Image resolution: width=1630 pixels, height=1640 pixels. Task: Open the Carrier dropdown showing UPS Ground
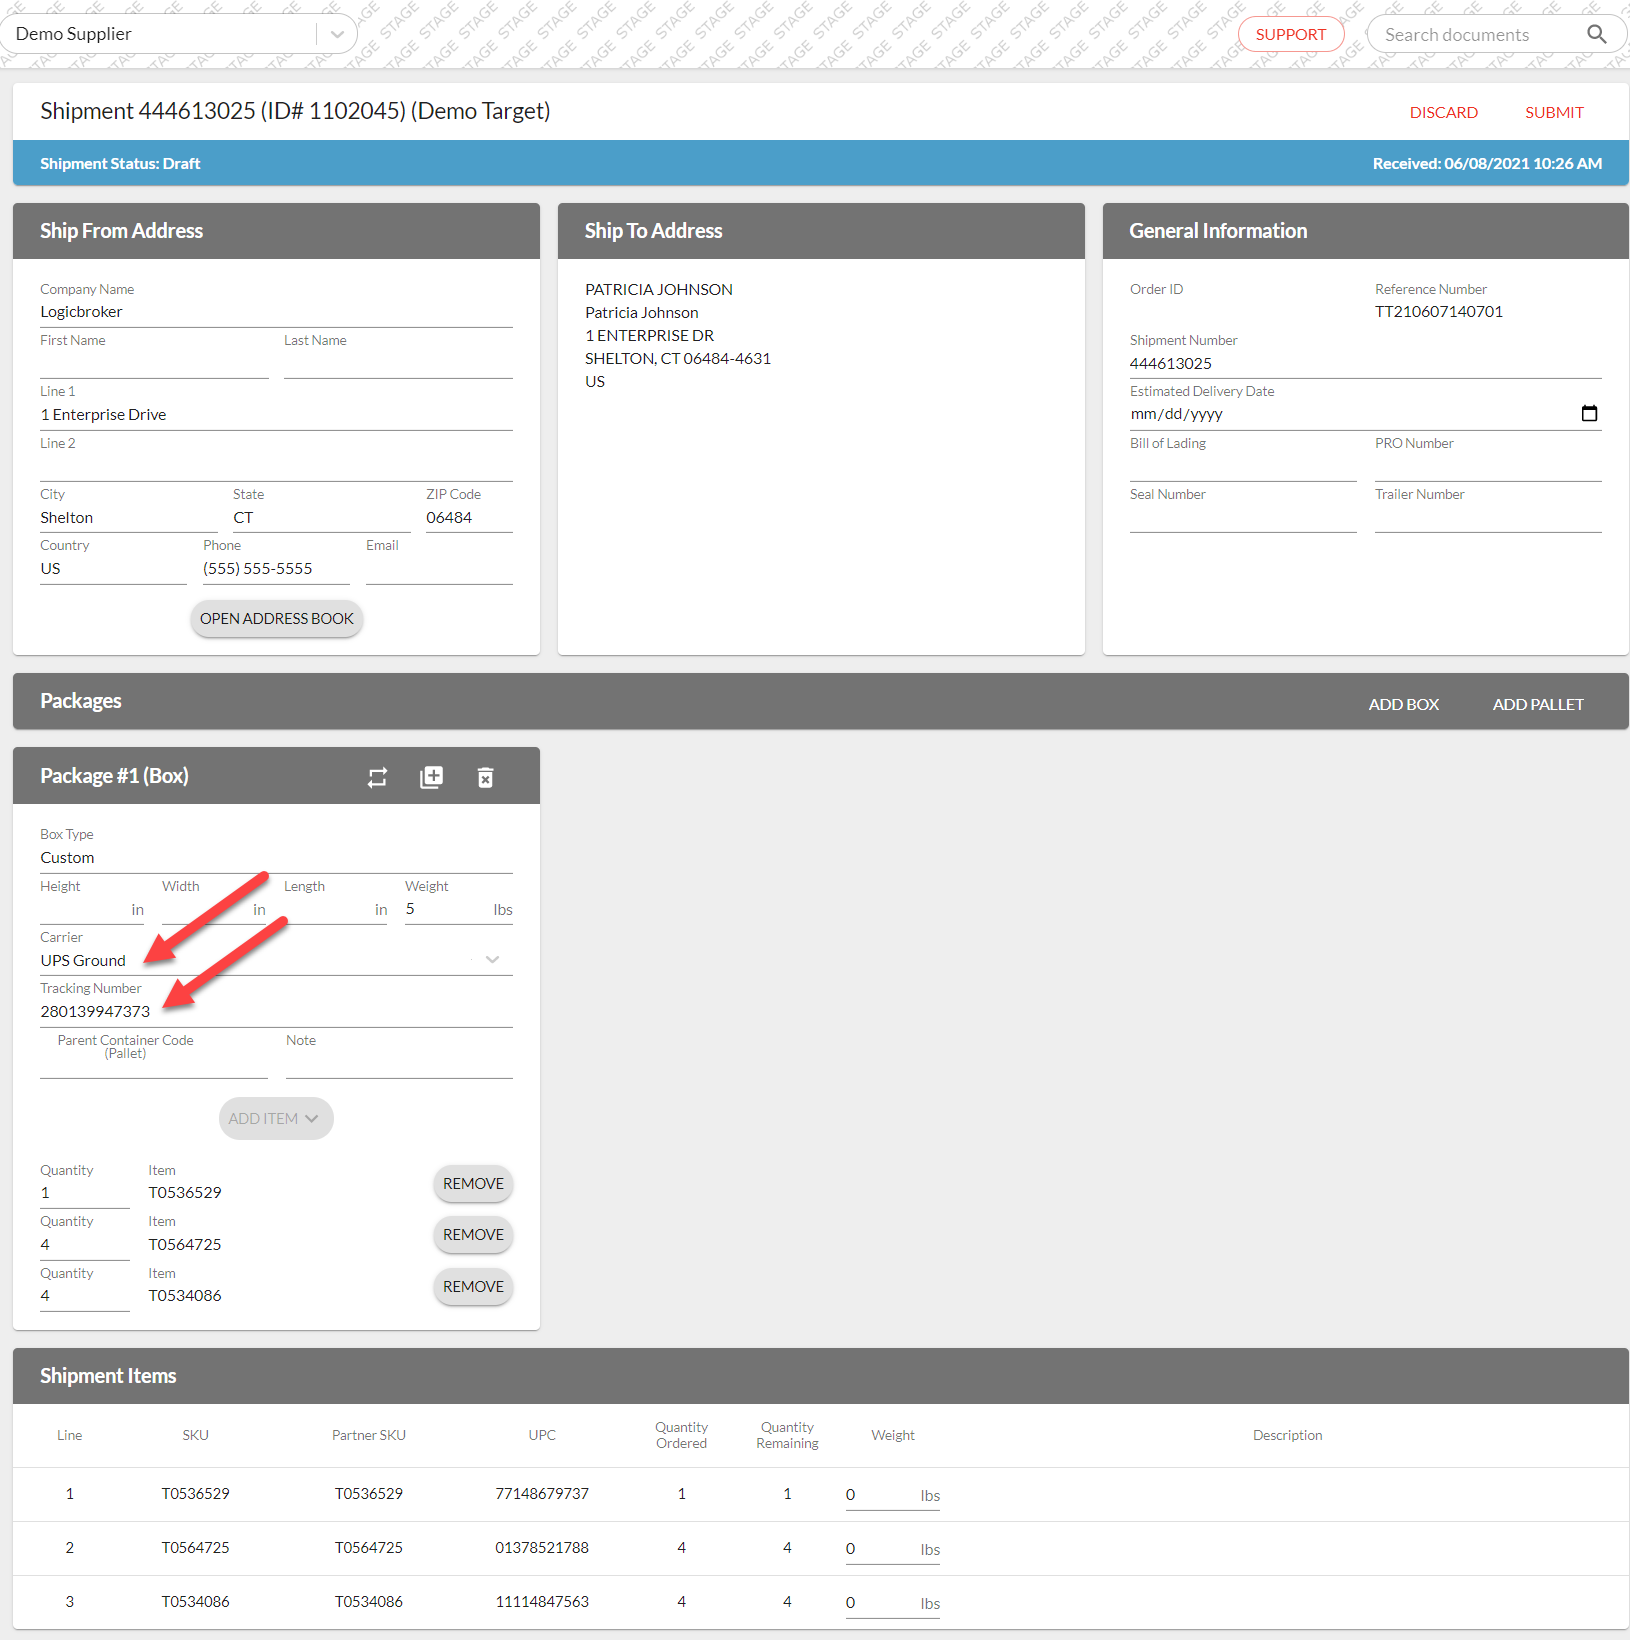click(x=491, y=960)
